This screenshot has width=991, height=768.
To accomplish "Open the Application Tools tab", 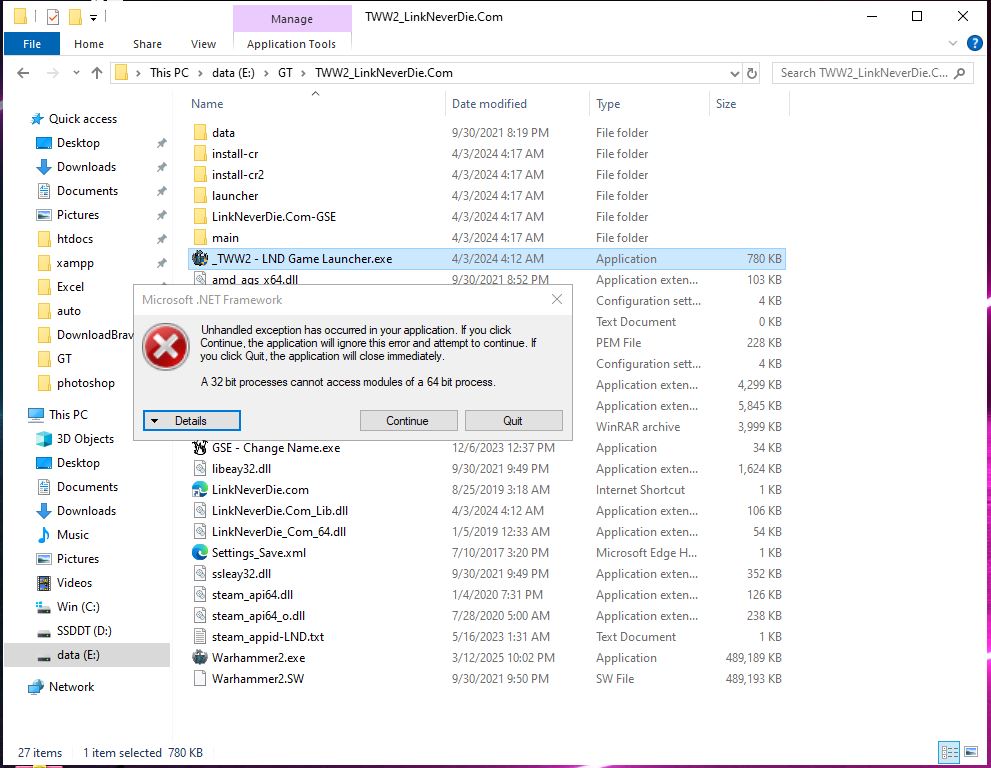I will 291,44.
